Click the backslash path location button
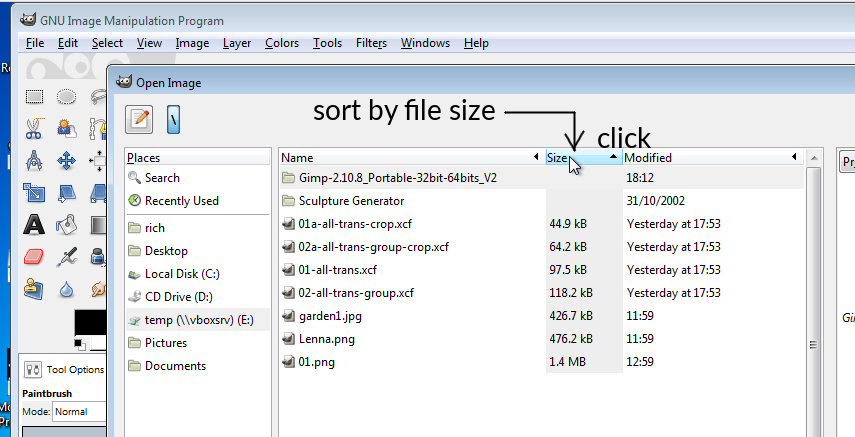Screen dimensions: 855x437 point(173,119)
